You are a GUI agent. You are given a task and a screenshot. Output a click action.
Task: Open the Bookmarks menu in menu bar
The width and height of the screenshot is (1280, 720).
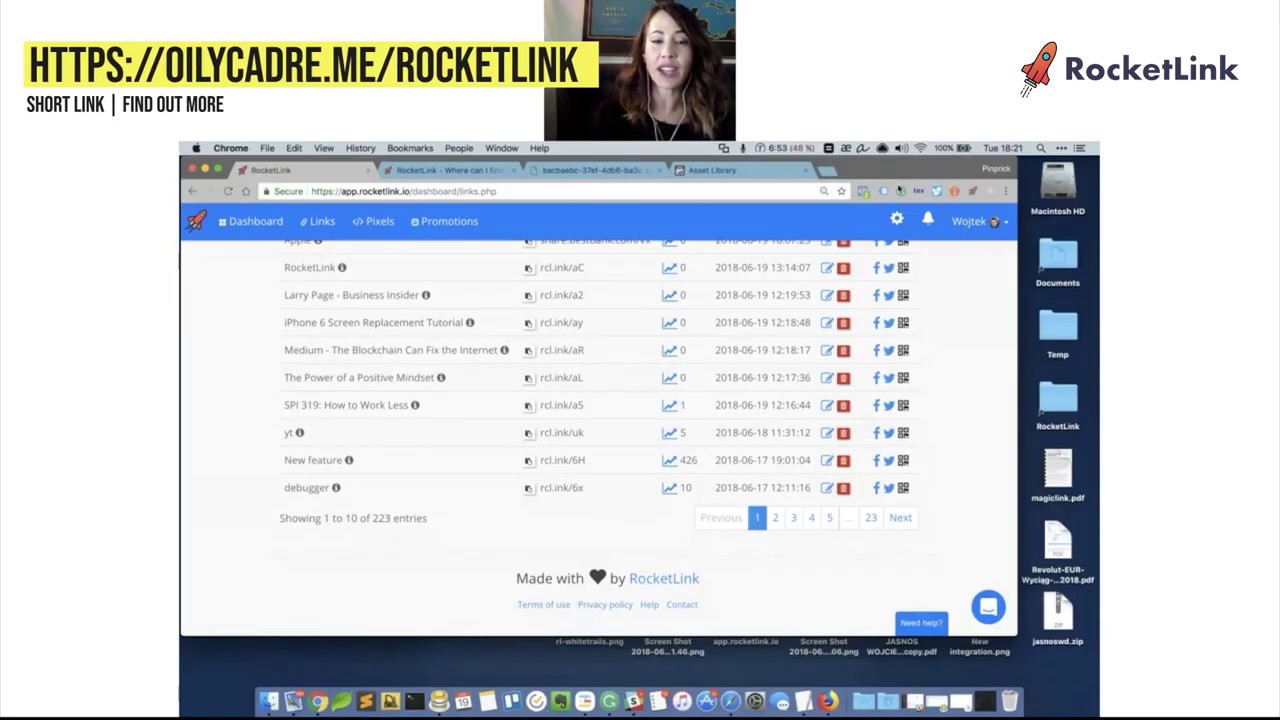(x=410, y=148)
